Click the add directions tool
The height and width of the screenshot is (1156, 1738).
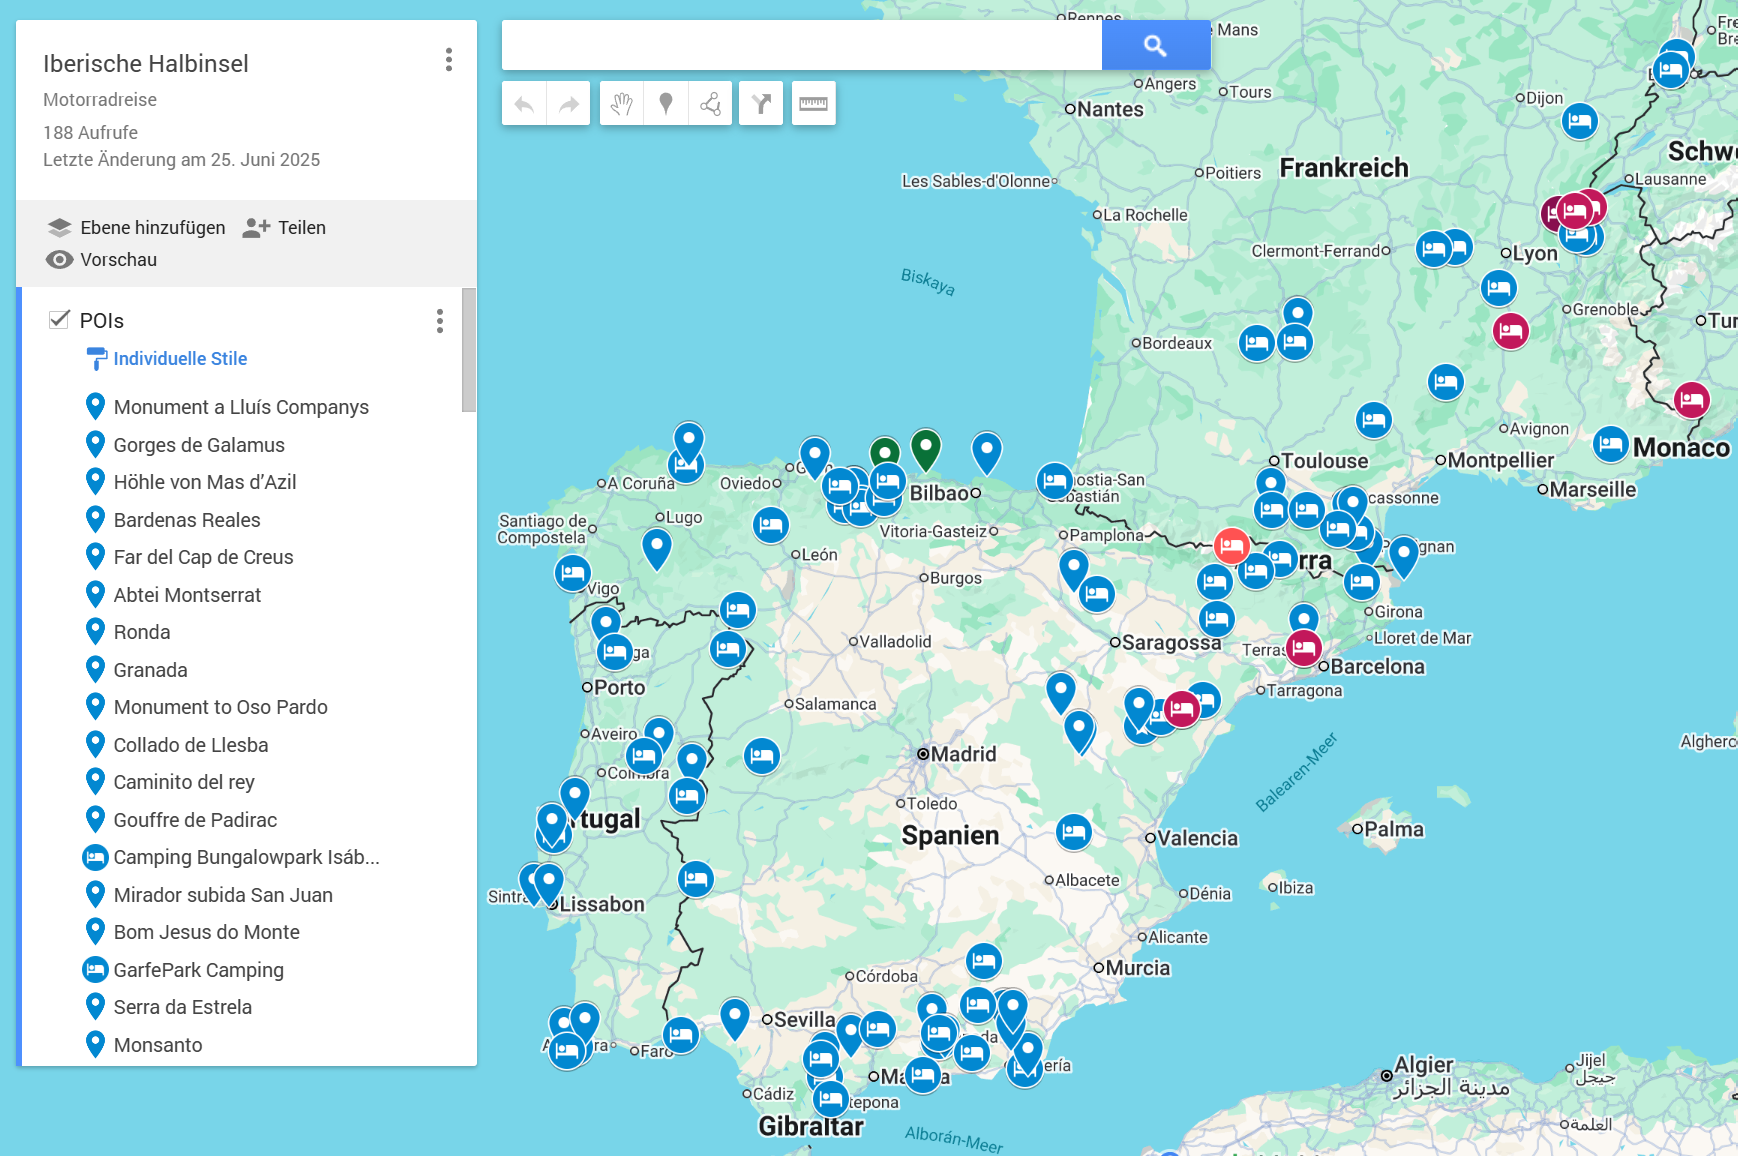click(x=761, y=103)
